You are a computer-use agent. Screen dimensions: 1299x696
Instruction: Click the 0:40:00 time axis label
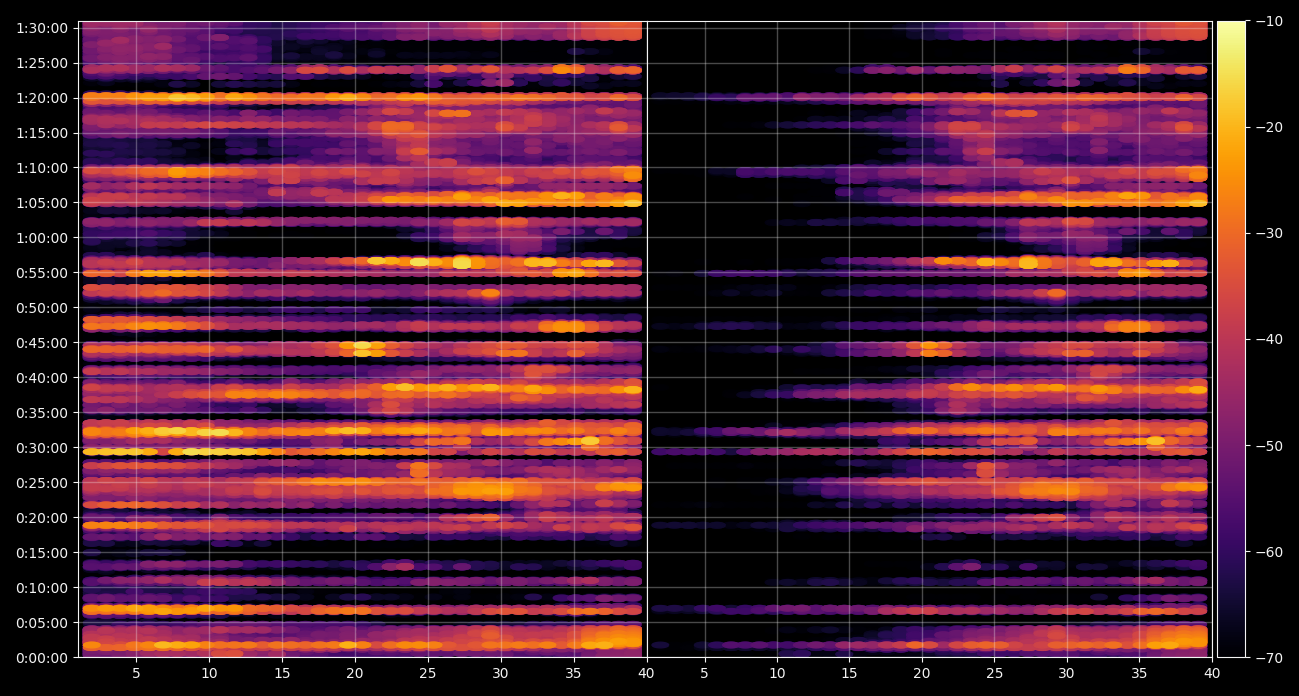42,378
